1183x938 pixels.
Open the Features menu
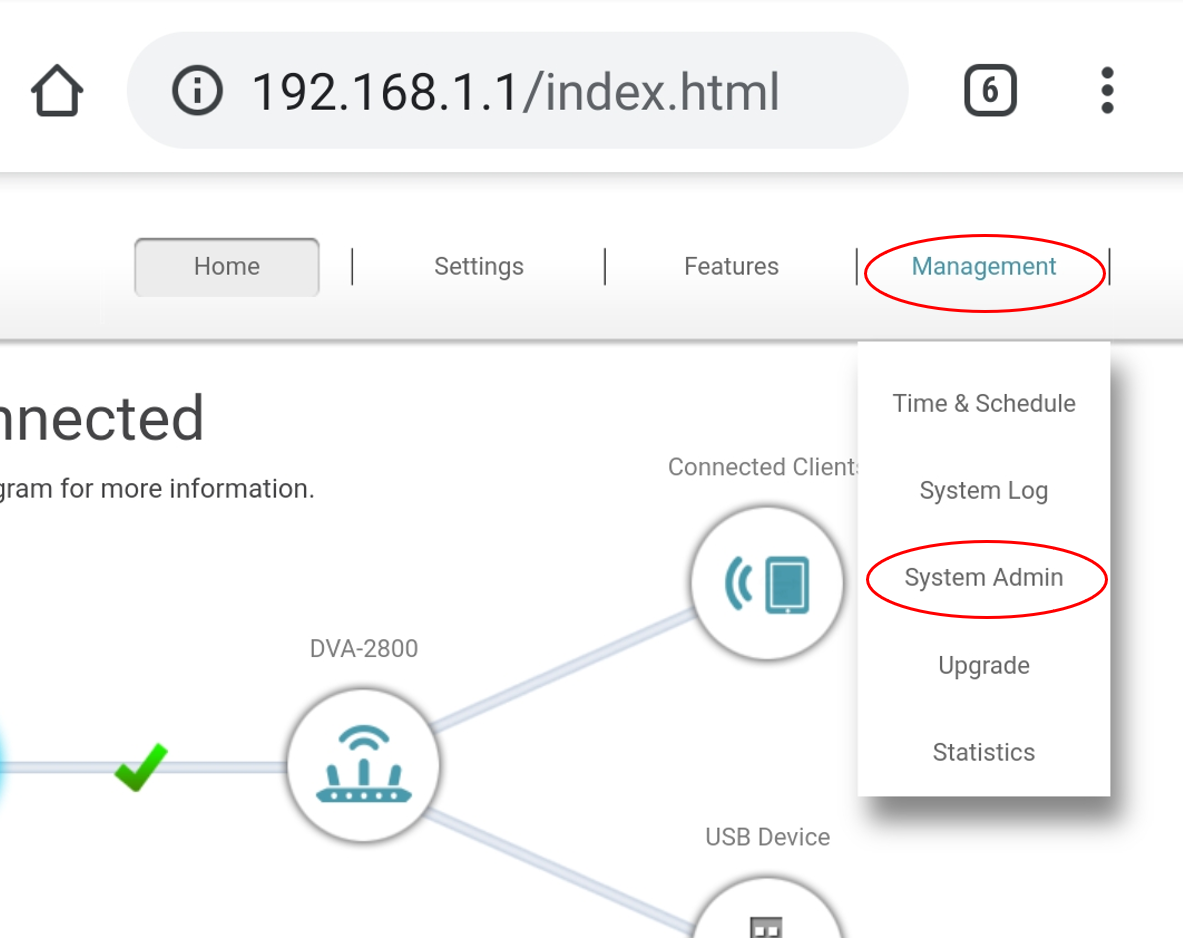point(731,266)
